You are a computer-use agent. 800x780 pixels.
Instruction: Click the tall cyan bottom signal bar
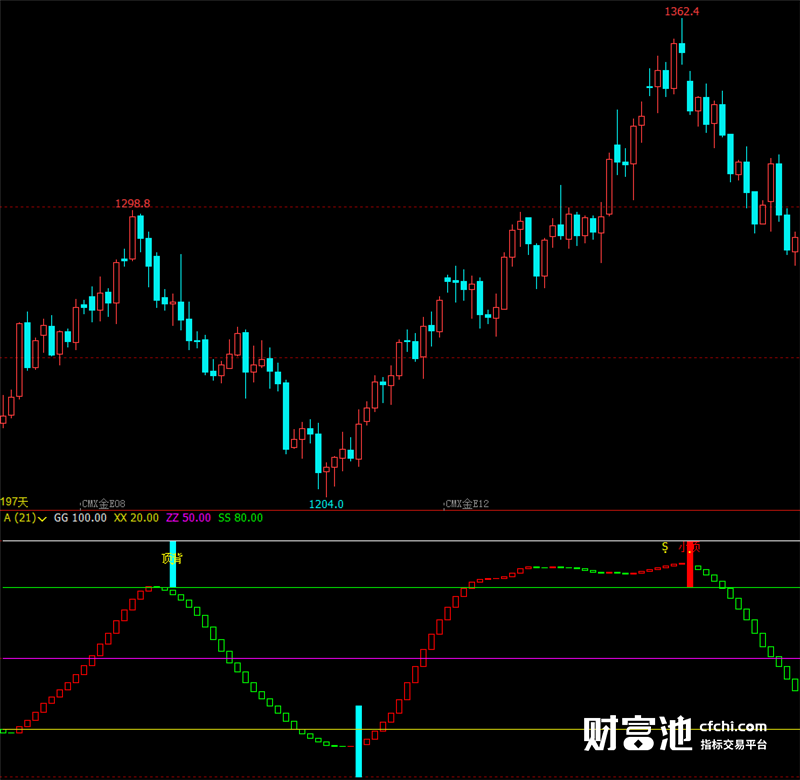click(x=359, y=741)
